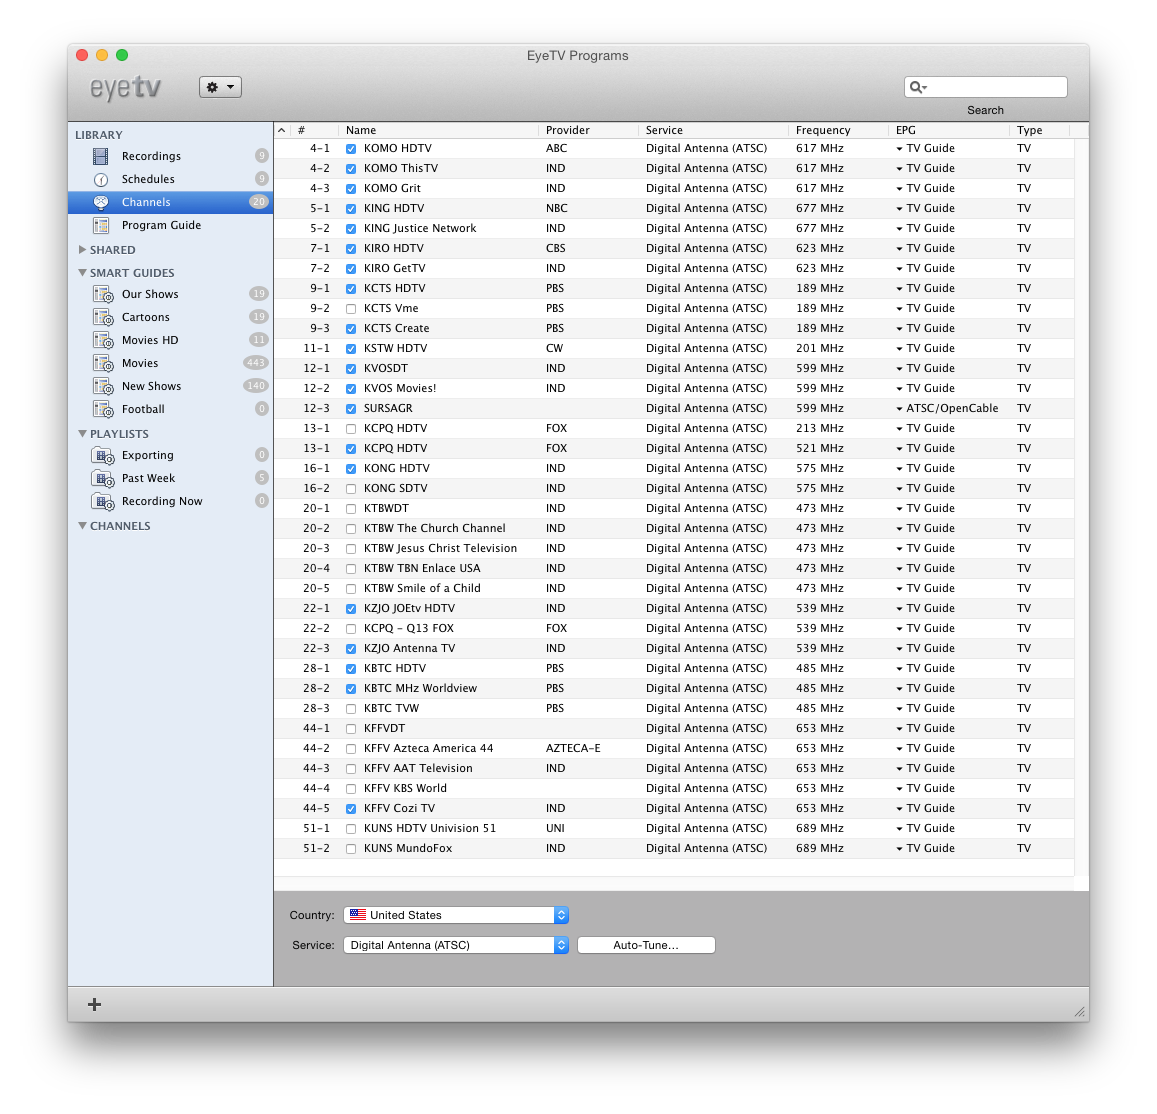Sort by the Frequency column header
The height and width of the screenshot is (1114, 1157).
(838, 130)
